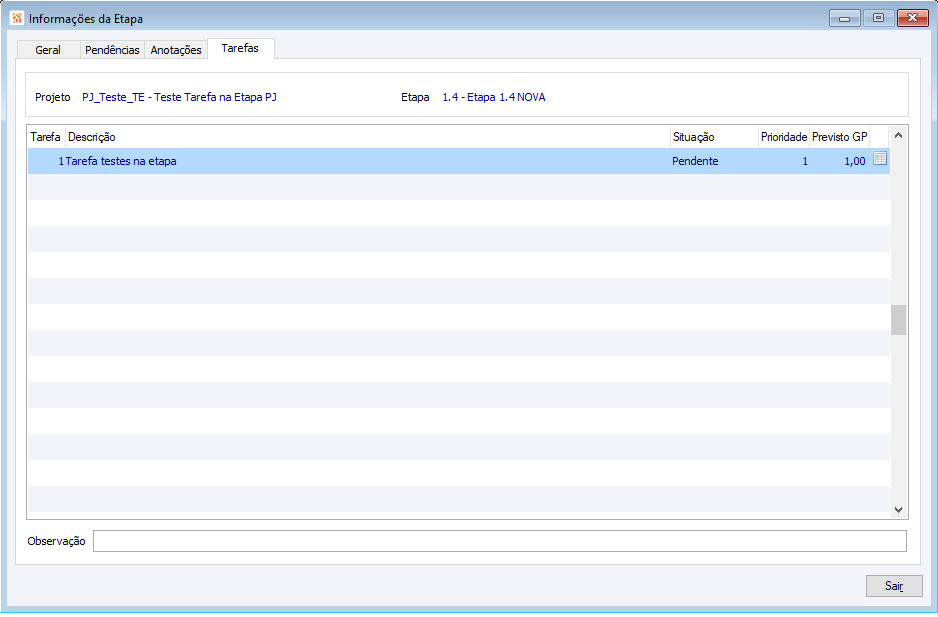Open details icon in Tarefa testes row

click(879, 159)
